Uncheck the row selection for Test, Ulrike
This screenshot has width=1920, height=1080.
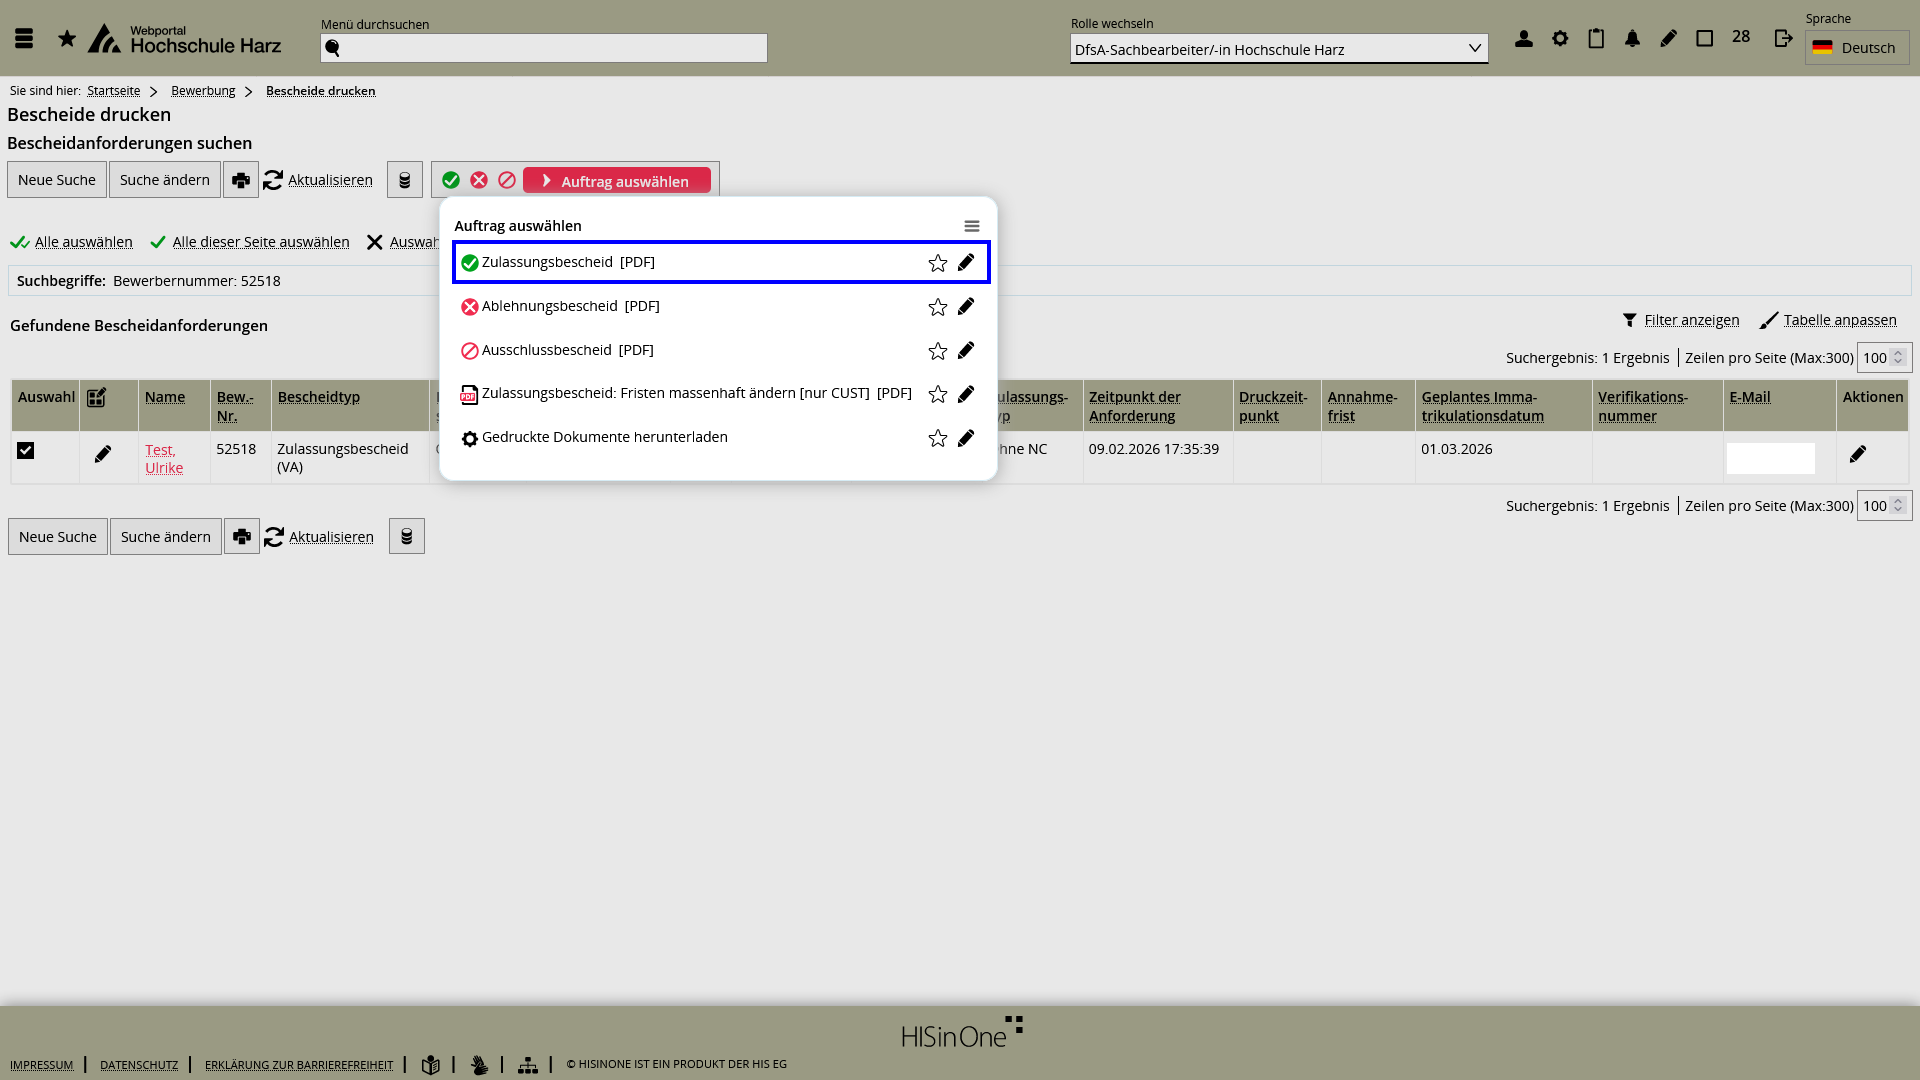coord(26,451)
